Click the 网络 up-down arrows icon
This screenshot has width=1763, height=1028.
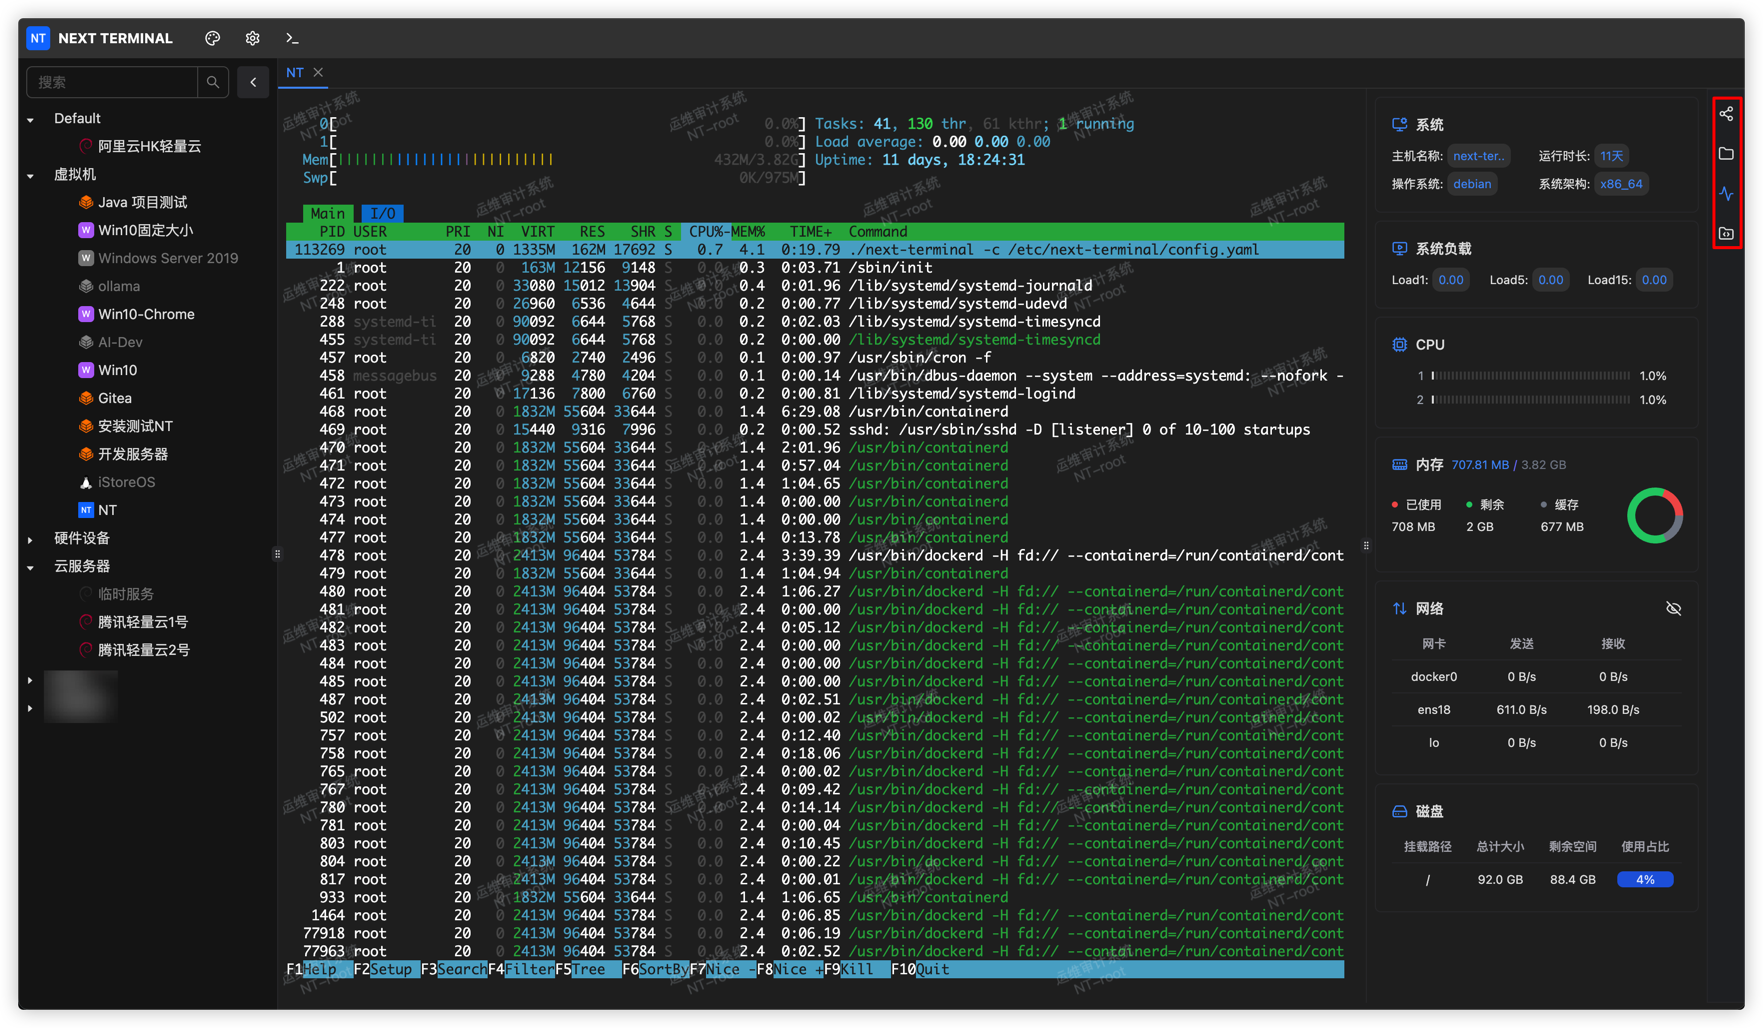(1400, 608)
